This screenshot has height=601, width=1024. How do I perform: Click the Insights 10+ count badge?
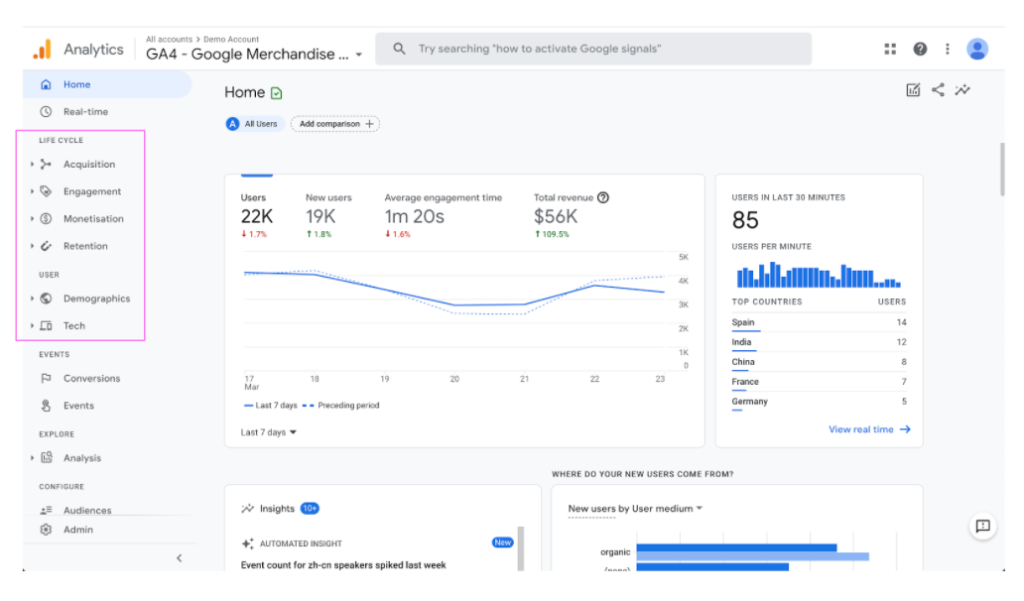pyautogui.click(x=310, y=508)
